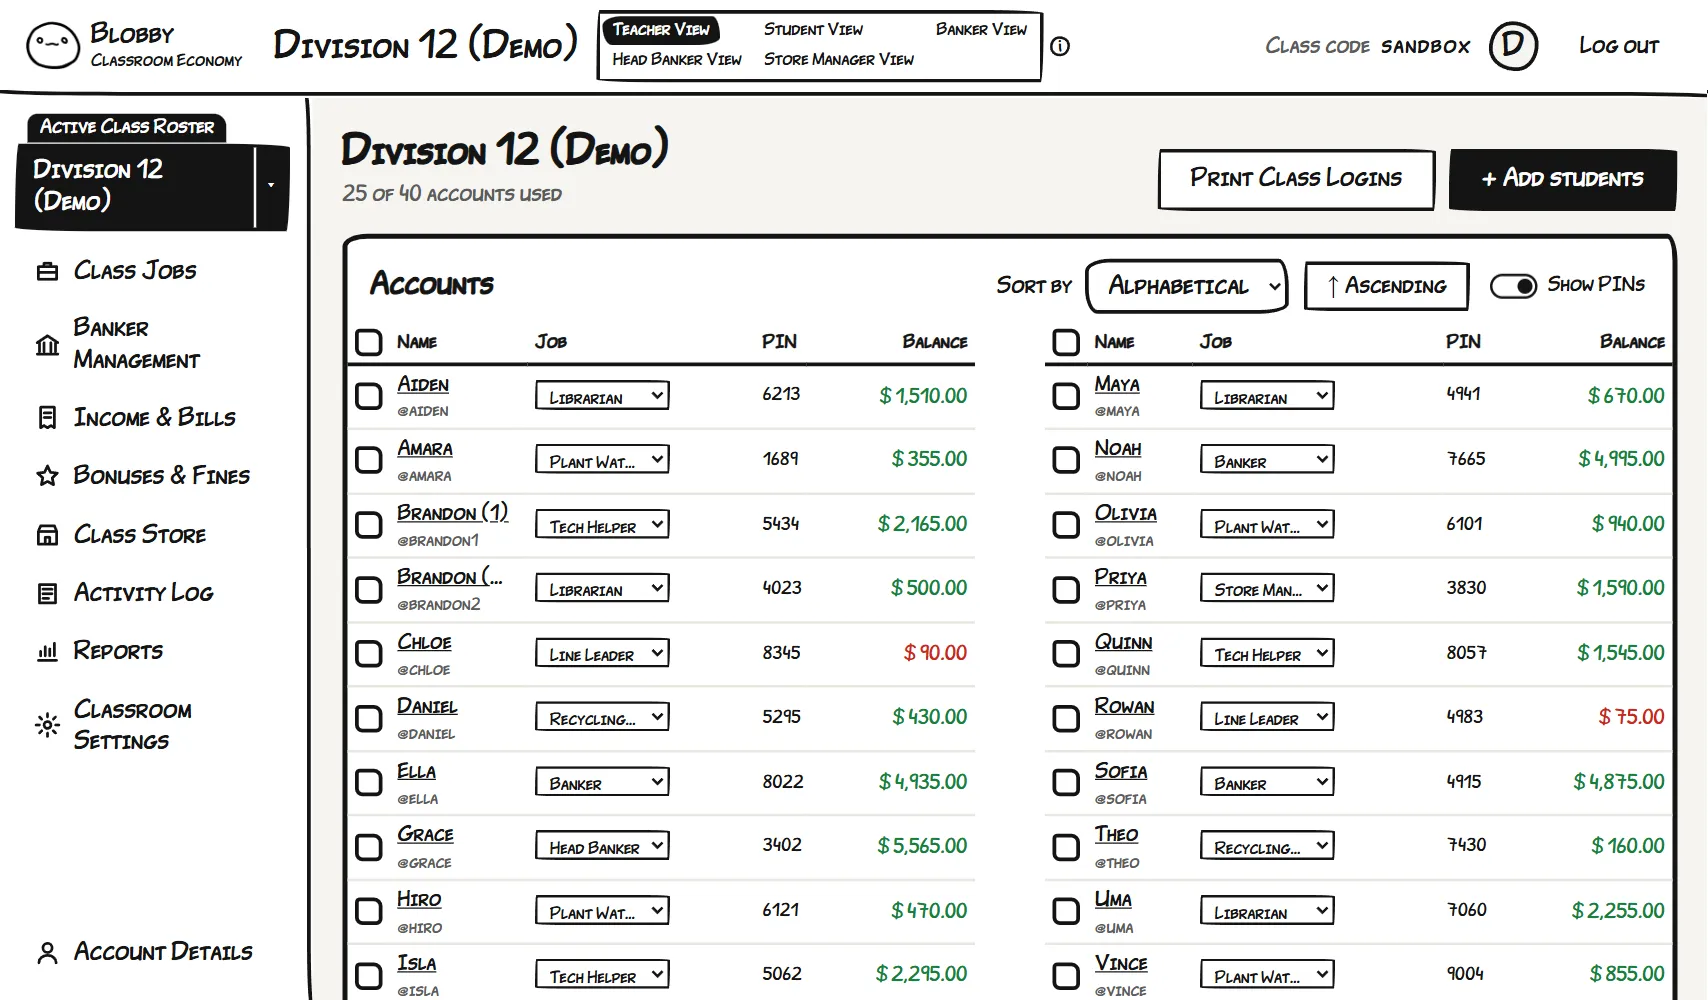Image resolution: width=1708 pixels, height=1000 pixels.
Task: Open Priya's Store Manager job dropdown
Action: [1267, 589]
